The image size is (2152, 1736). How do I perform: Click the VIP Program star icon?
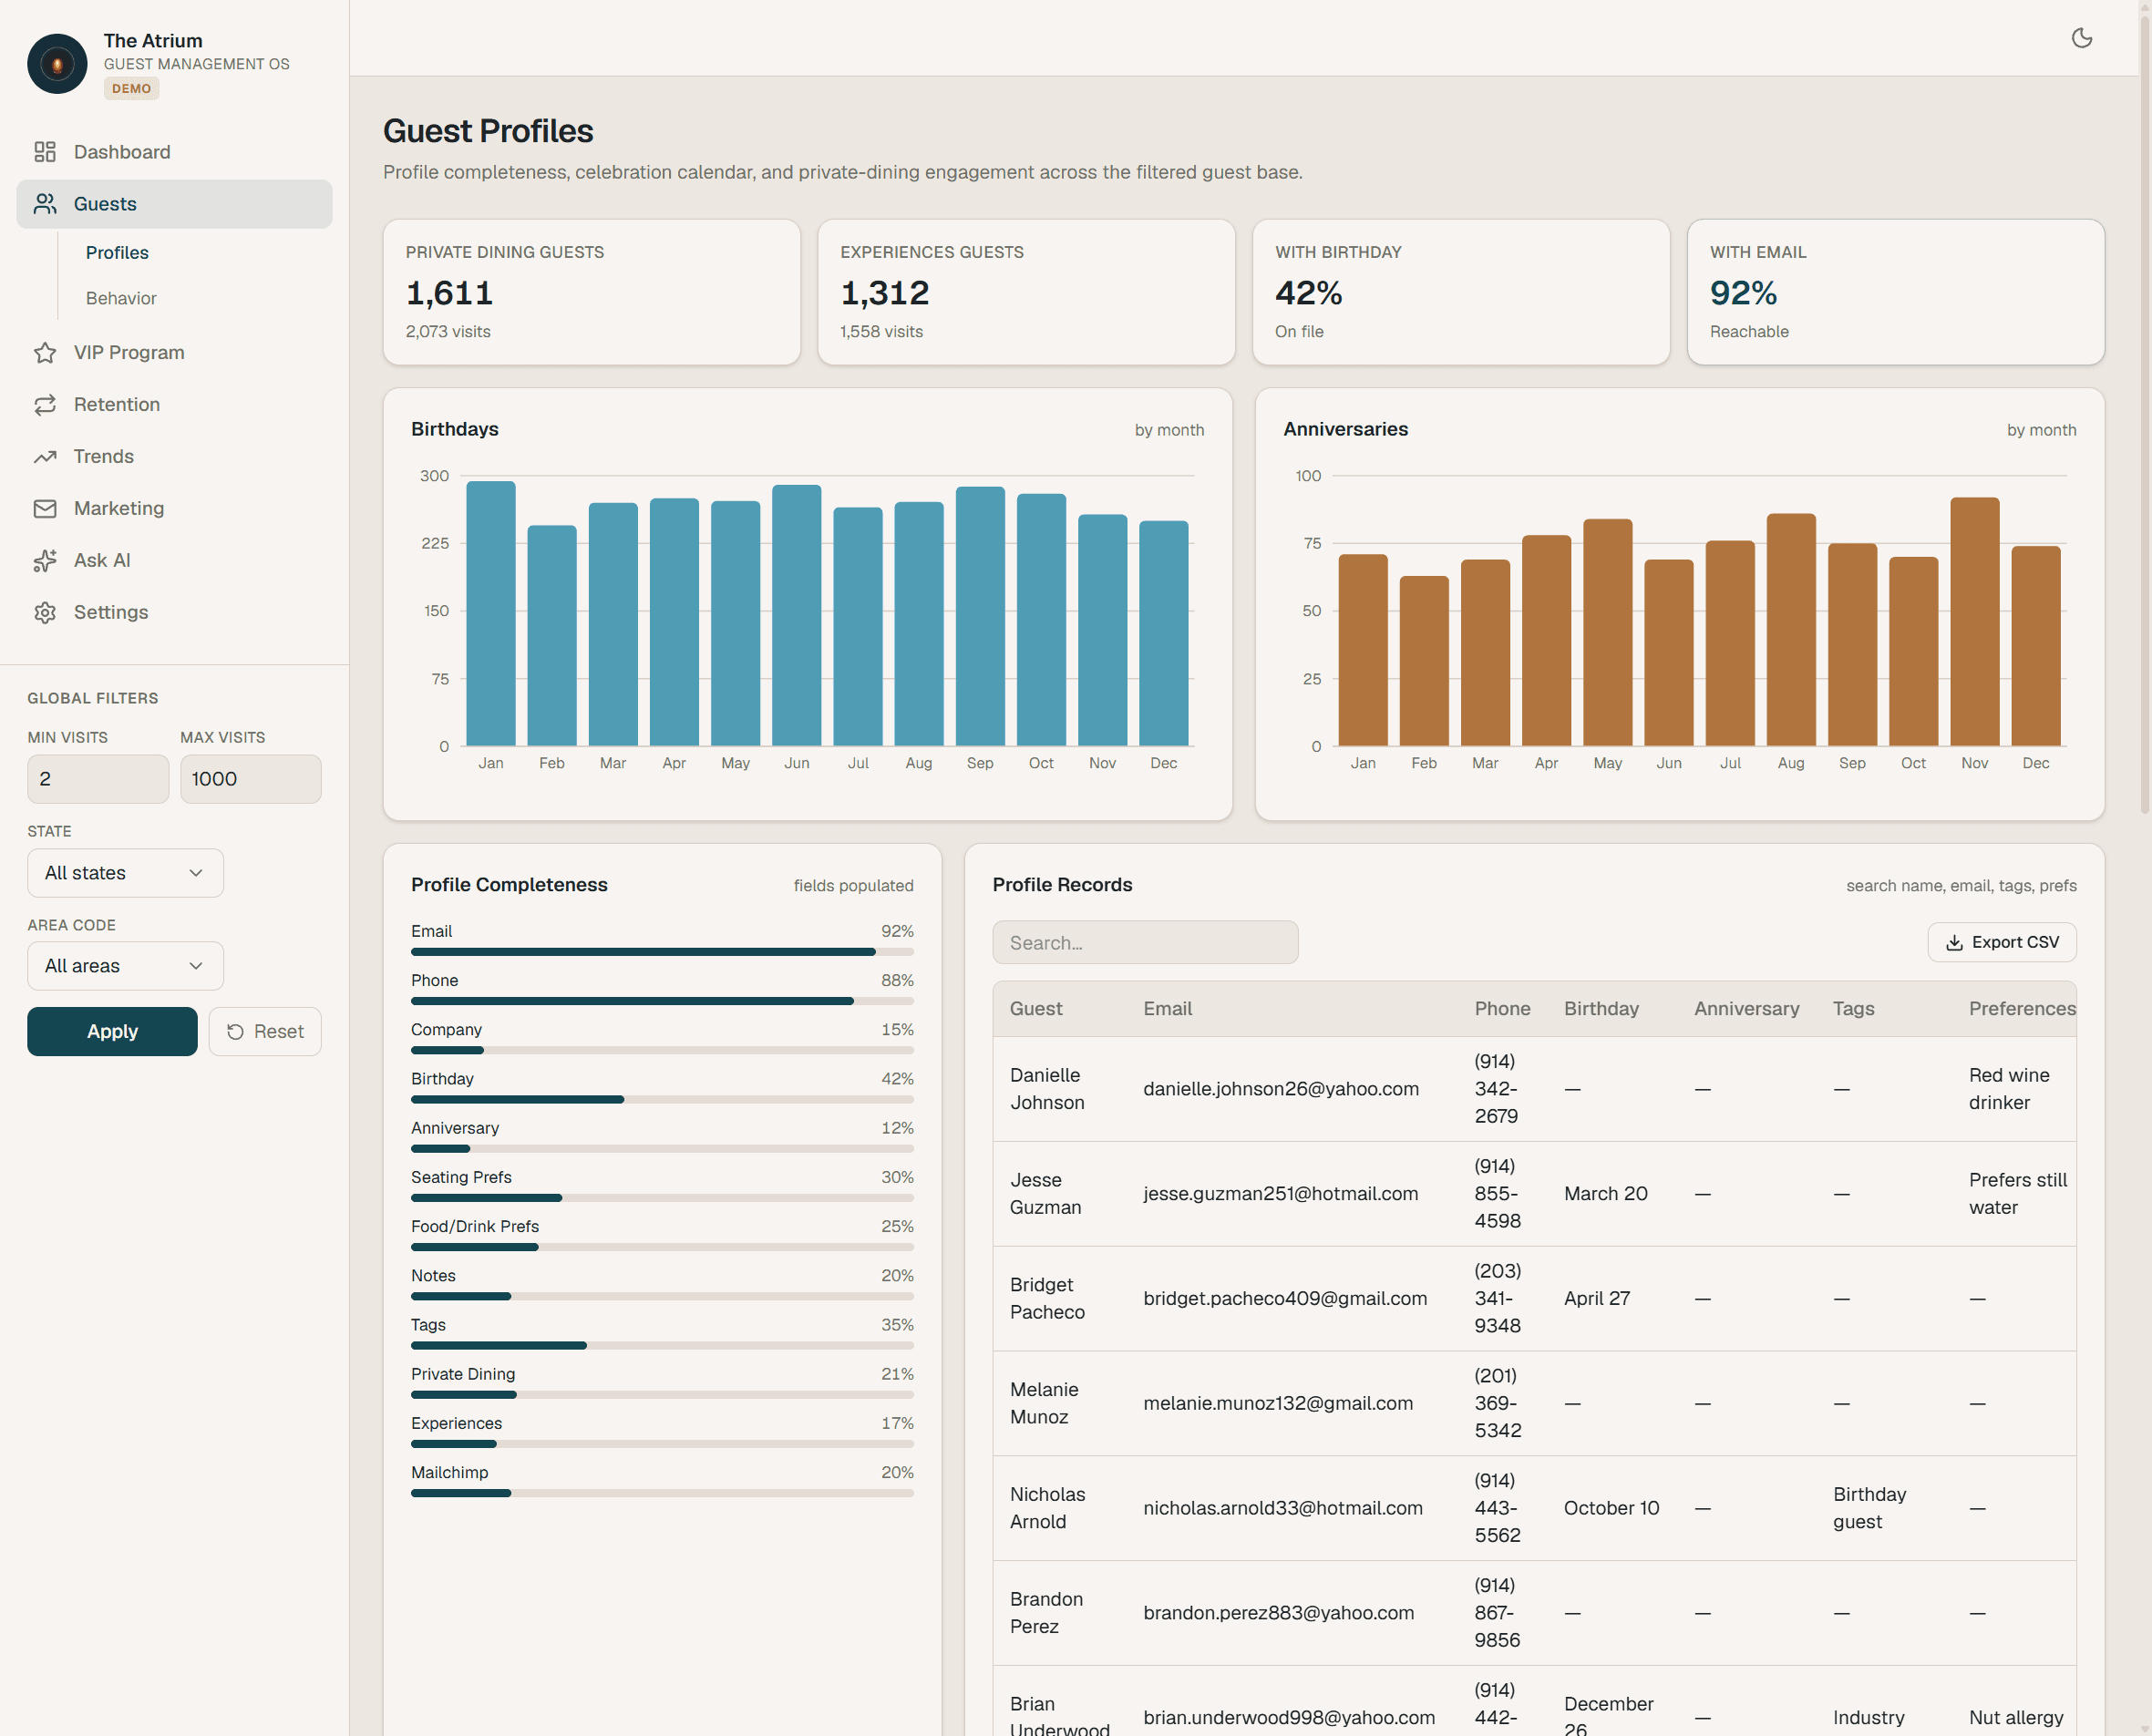point(45,353)
